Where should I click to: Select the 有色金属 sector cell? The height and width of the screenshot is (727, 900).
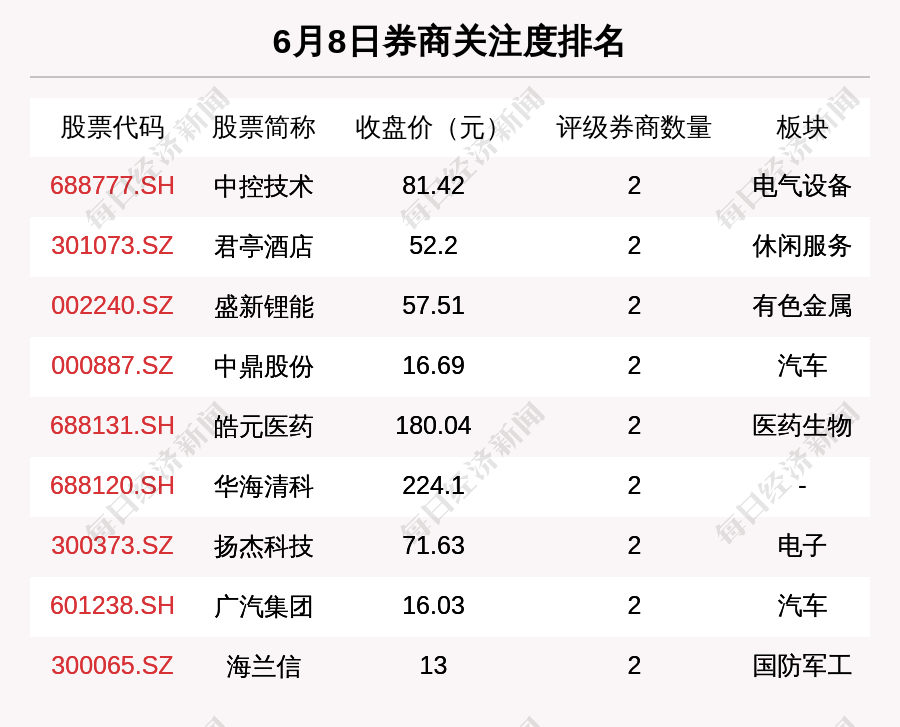point(802,306)
